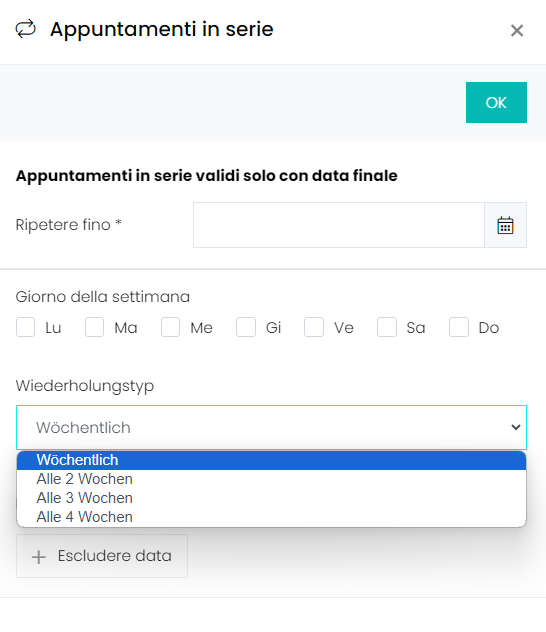Click the recurring appointments loop icon
The height and width of the screenshot is (632, 546).
(x=26, y=29)
